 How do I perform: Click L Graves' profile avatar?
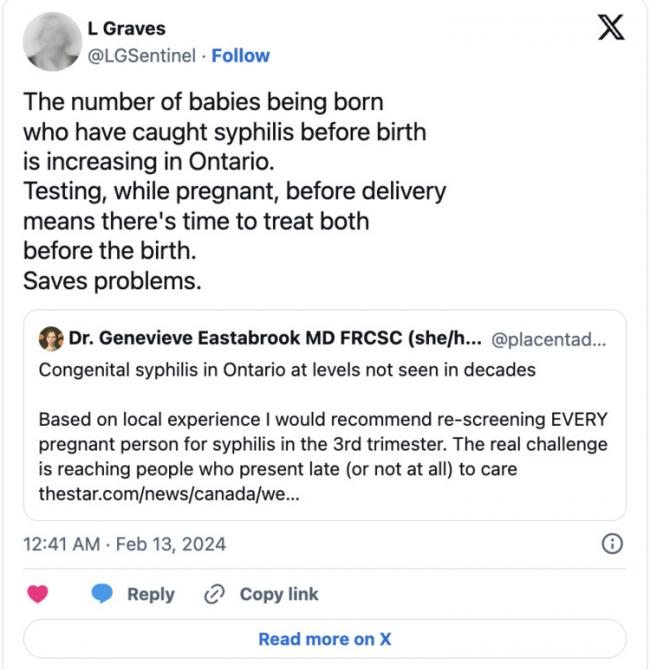coord(51,42)
